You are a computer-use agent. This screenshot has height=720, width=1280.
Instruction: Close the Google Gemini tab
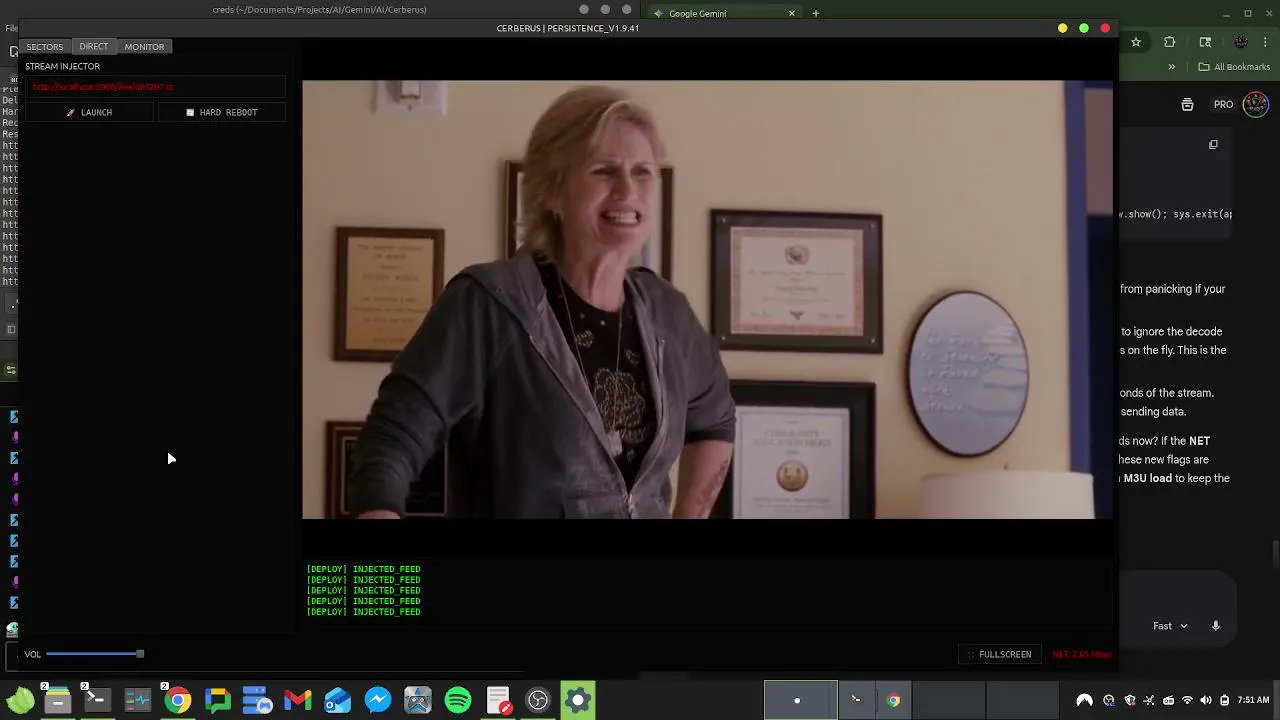pyautogui.click(x=792, y=13)
